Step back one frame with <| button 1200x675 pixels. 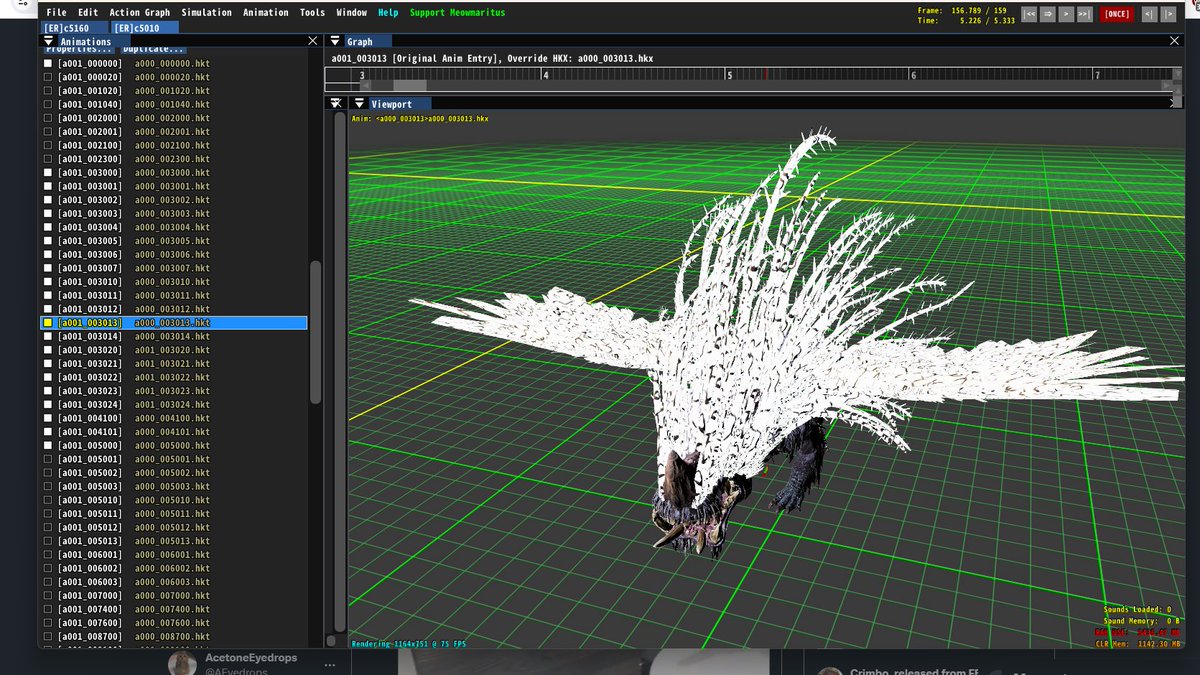[1149, 14]
